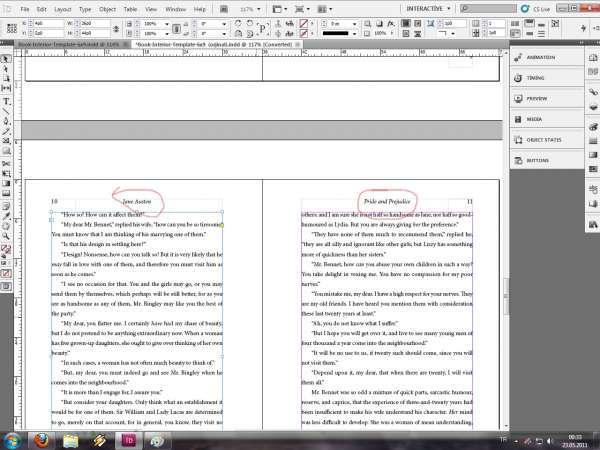Select the Eyedropper tool
The width and height of the screenshot is (600, 450).
6,216
